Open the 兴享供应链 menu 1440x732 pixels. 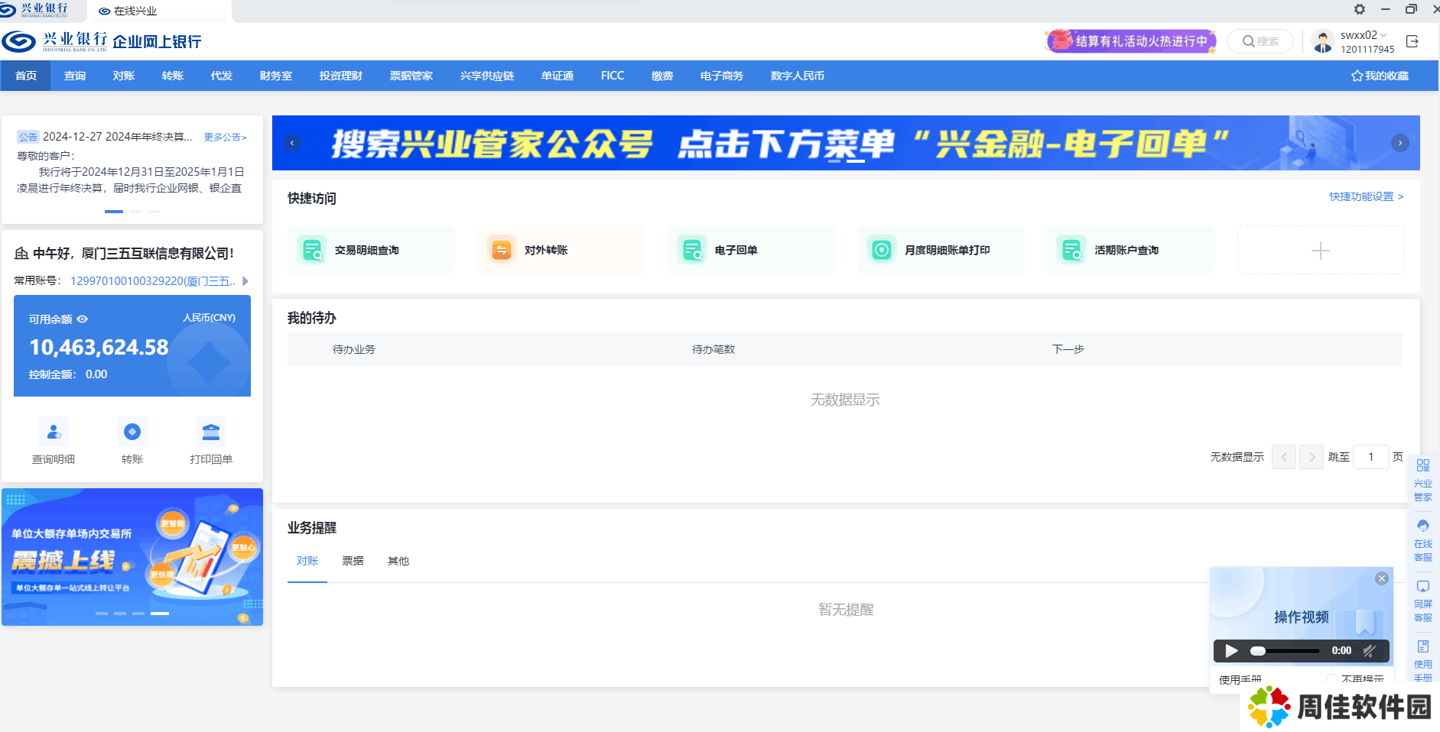pos(487,76)
